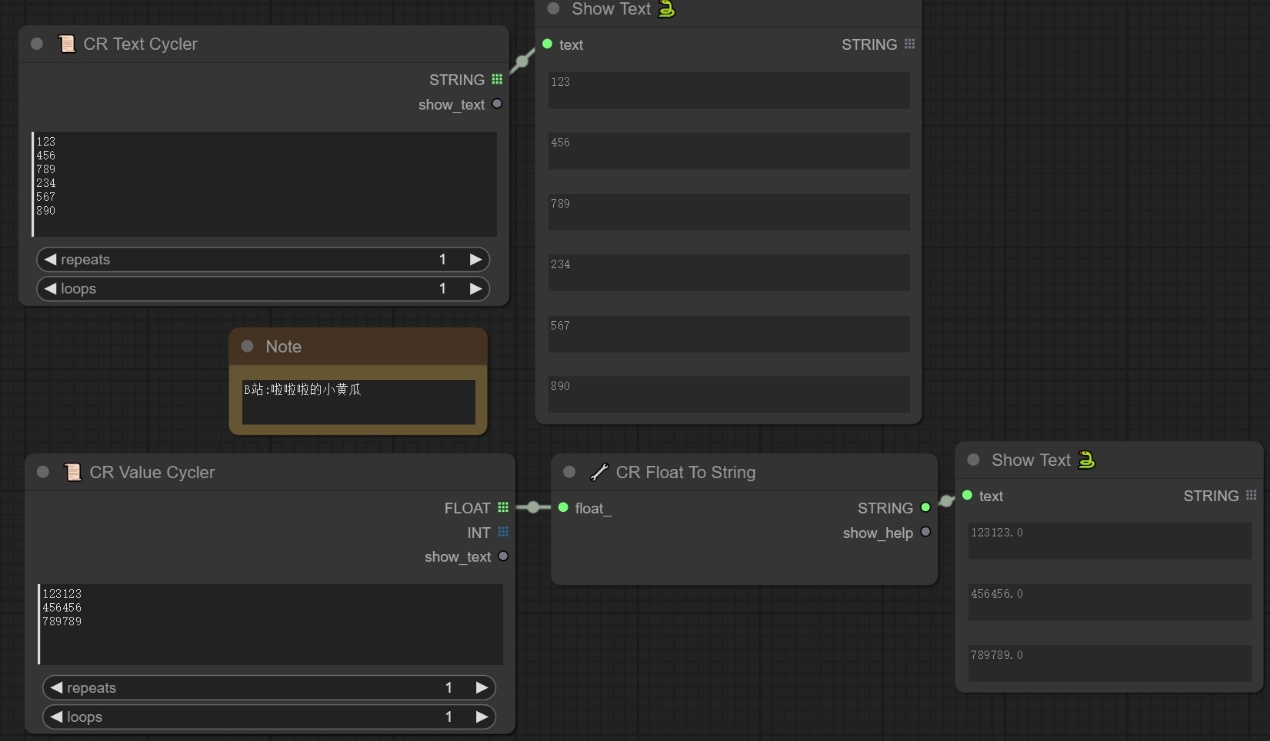Collapse the Note node using its title dot

(x=247, y=347)
